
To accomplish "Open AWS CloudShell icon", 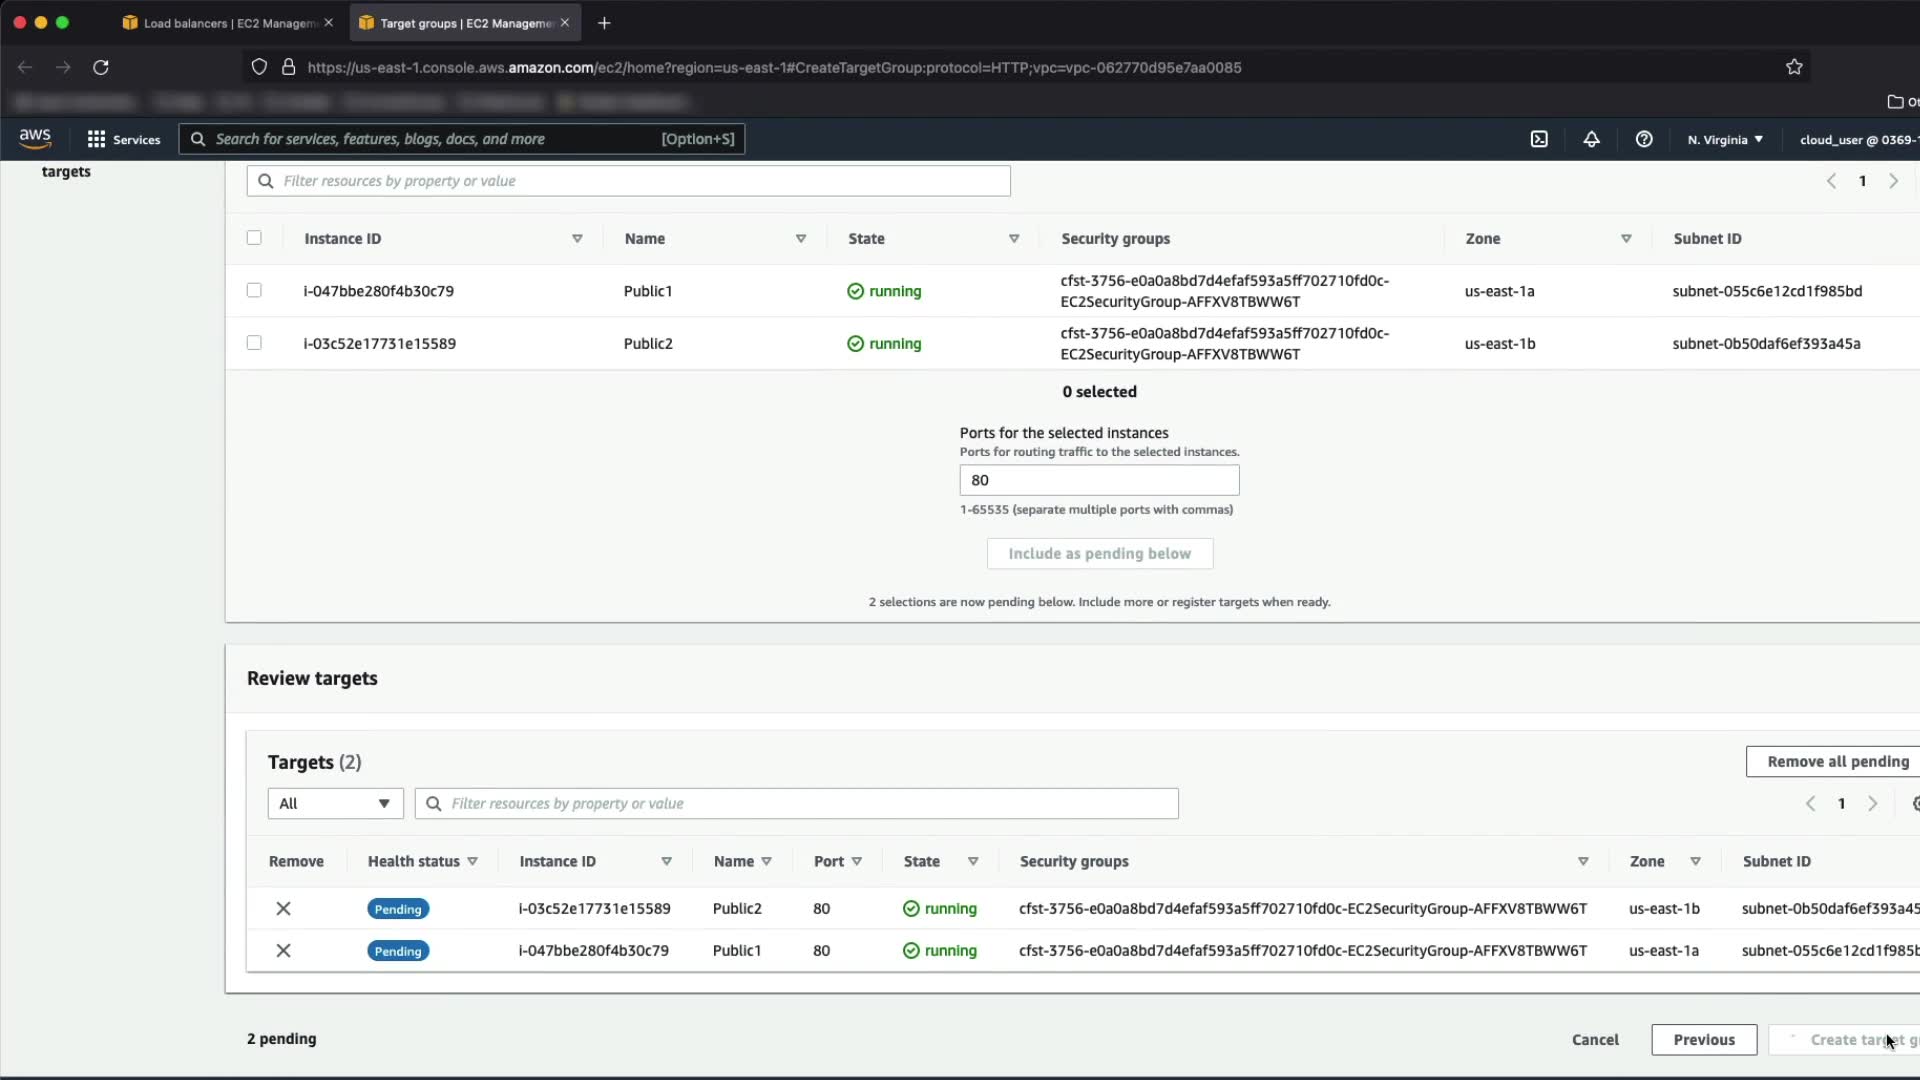I will (x=1539, y=139).
